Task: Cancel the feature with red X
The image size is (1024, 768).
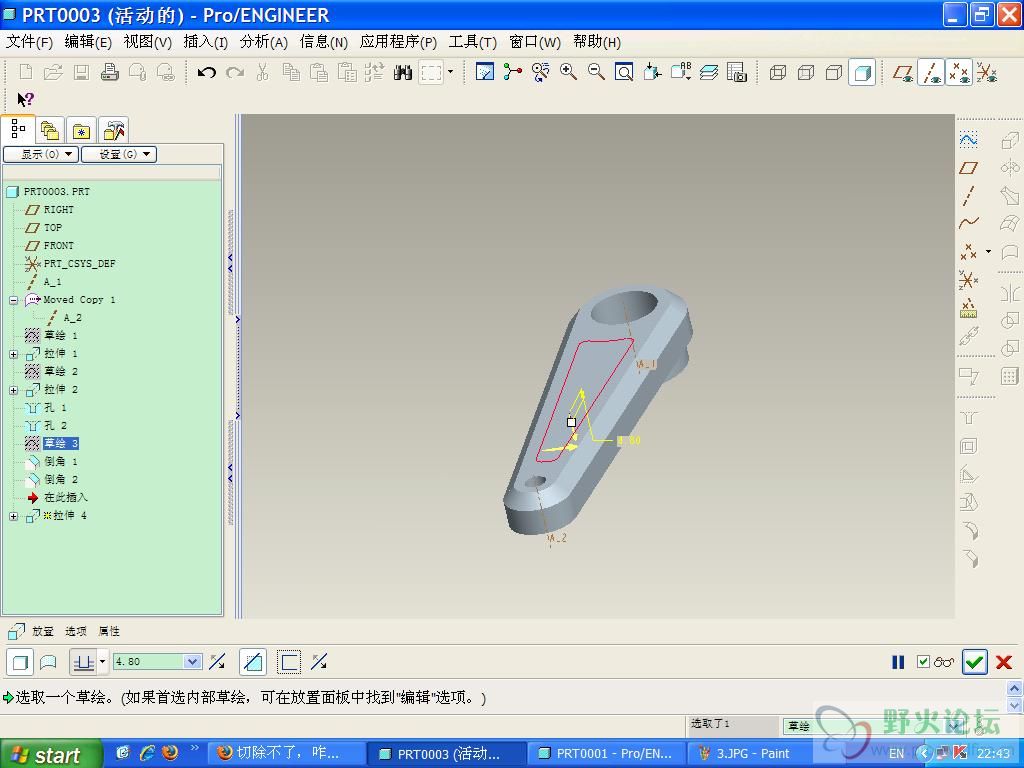Action: tap(1004, 662)
